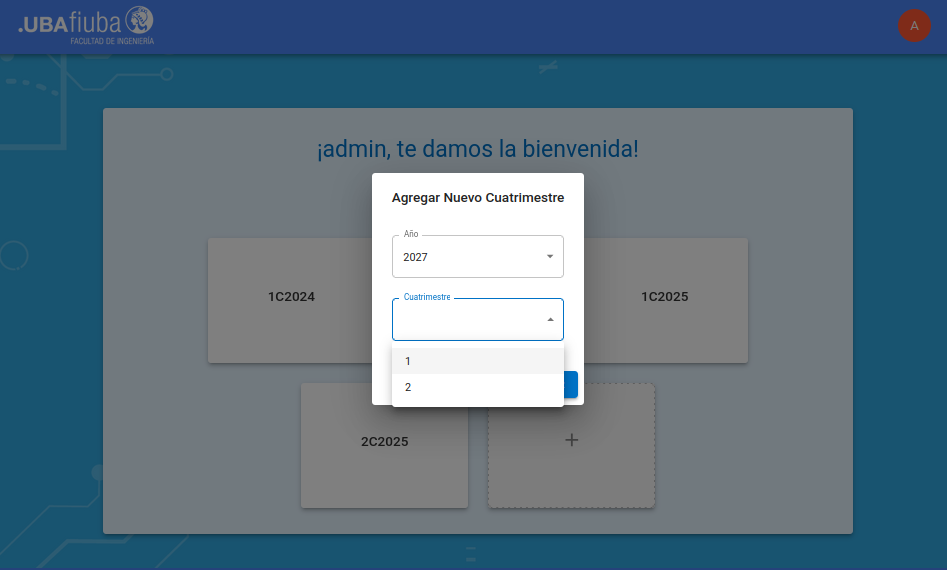Click the partially hidden blue dialog button
Screen dimensions: 947x570
(x=571, y=384)
